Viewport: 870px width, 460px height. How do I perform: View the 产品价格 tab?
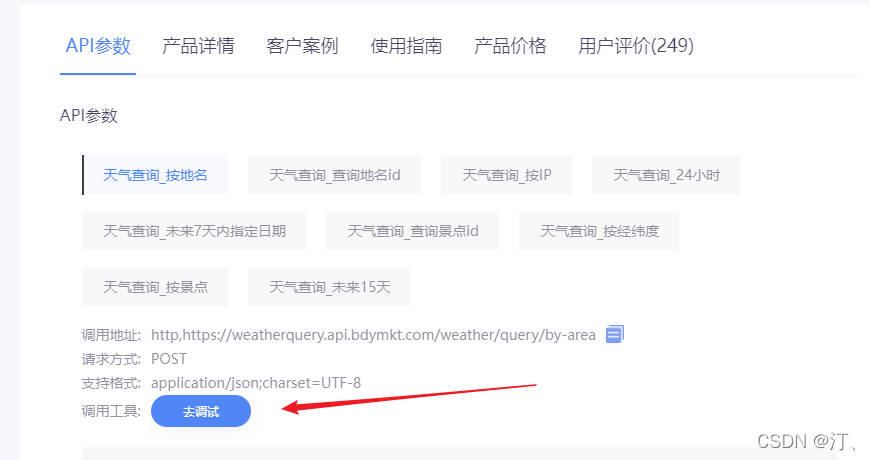(510, 46)
